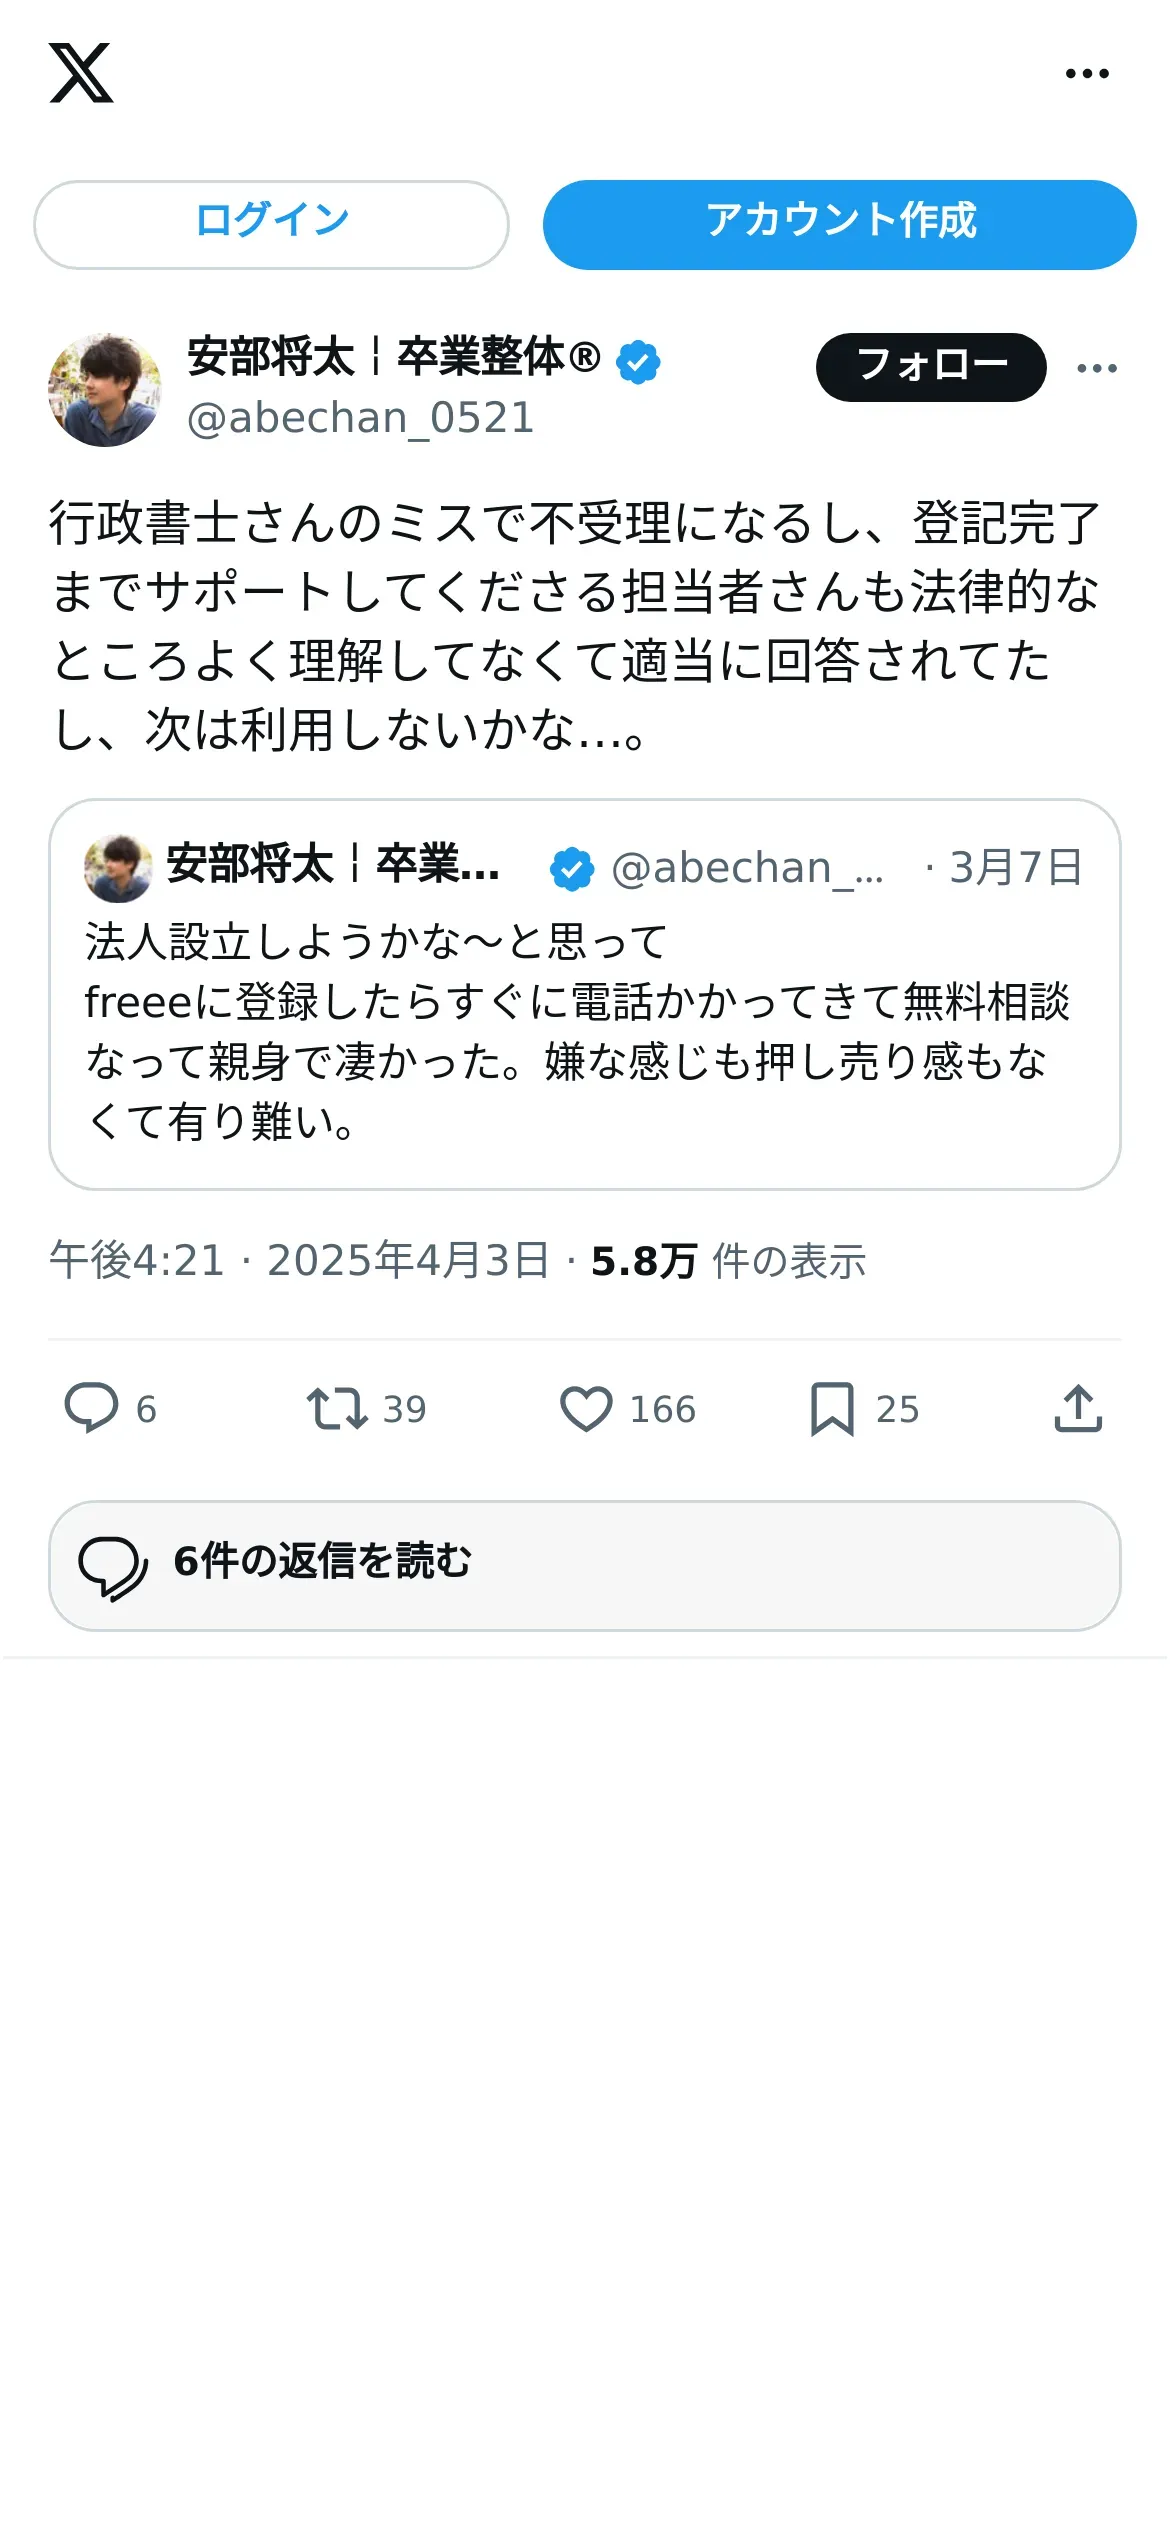Open the tweet's three-dot options menu
This screenshot has height=2532, width=1170.
coord(1097,368)
